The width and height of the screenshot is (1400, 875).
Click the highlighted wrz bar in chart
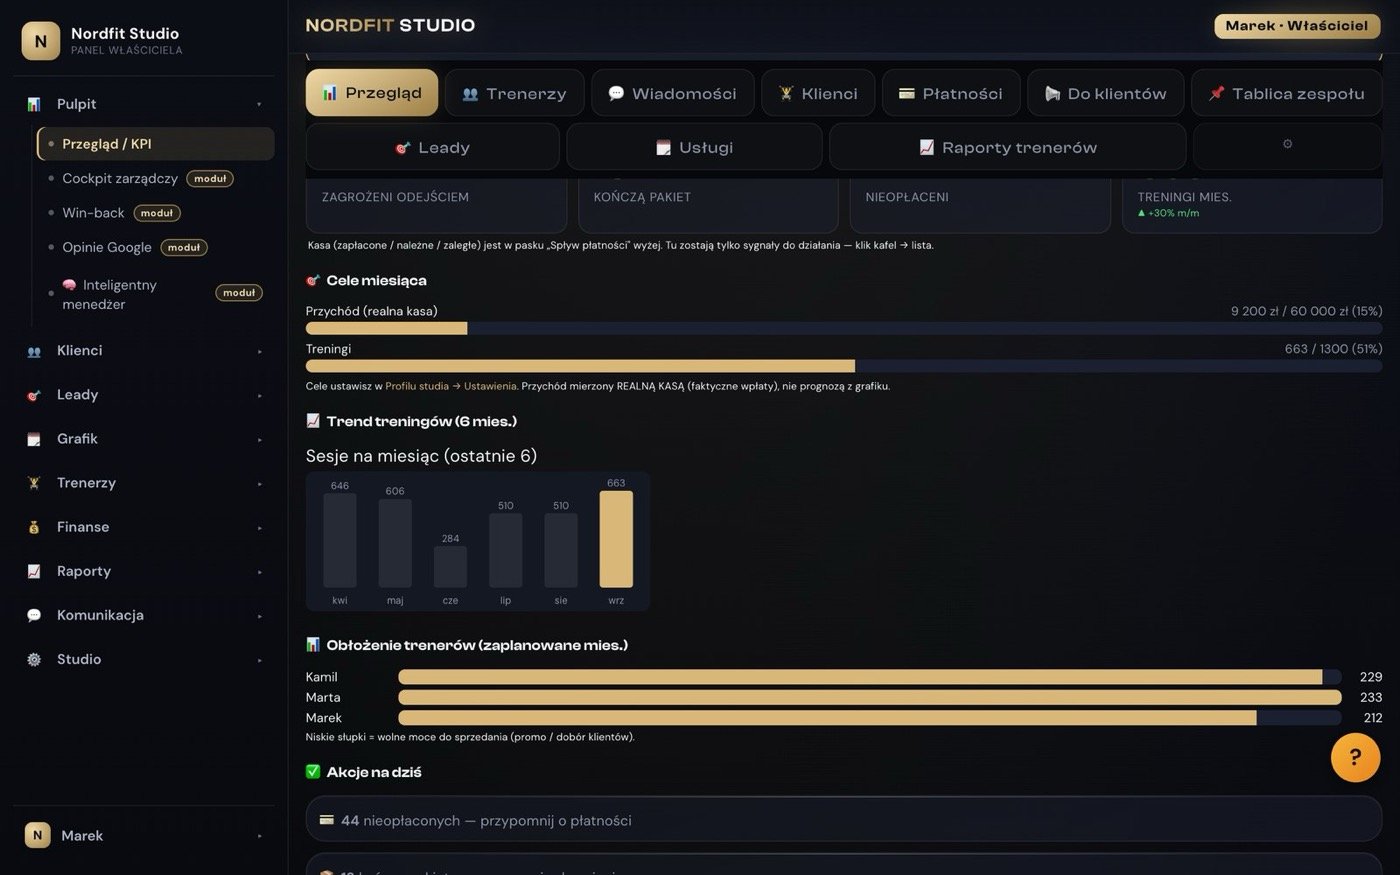[616, 539]
